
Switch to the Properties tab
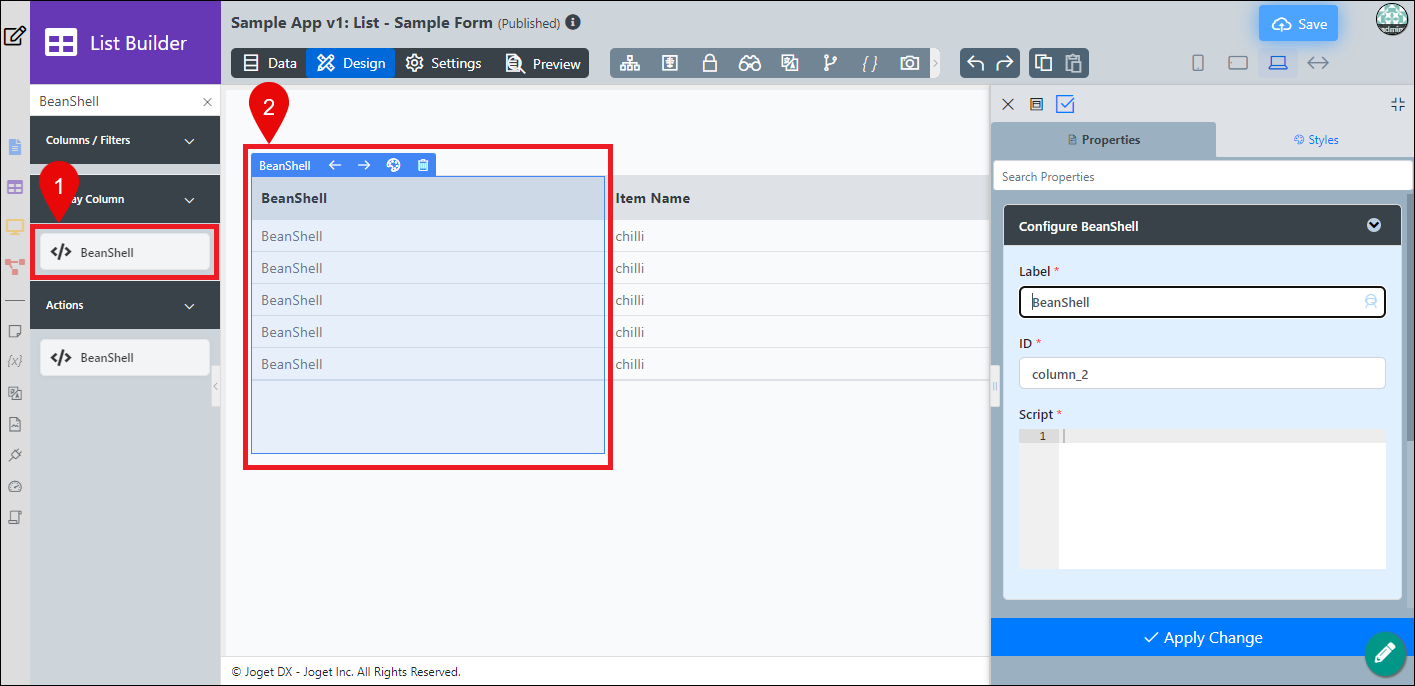click(x=1104, y=140)
